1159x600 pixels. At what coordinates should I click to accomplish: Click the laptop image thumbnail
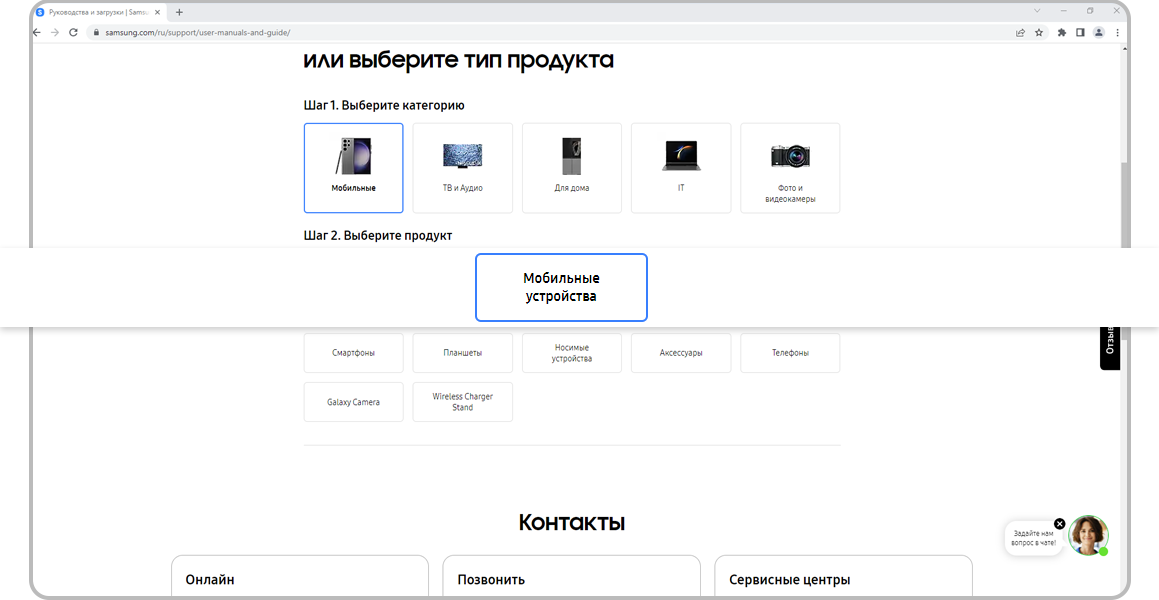[681, 156]
